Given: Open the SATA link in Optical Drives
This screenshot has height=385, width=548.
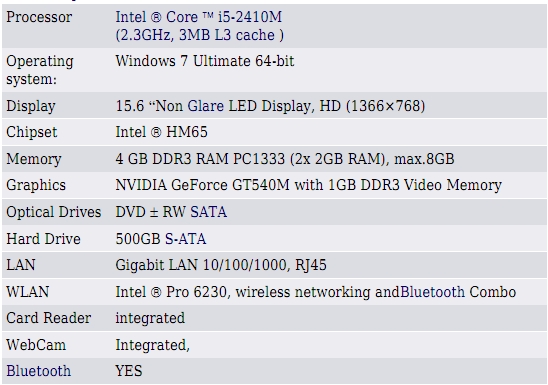Looking at the screenshot, I should pyautogui.click(x=208, y=212).
